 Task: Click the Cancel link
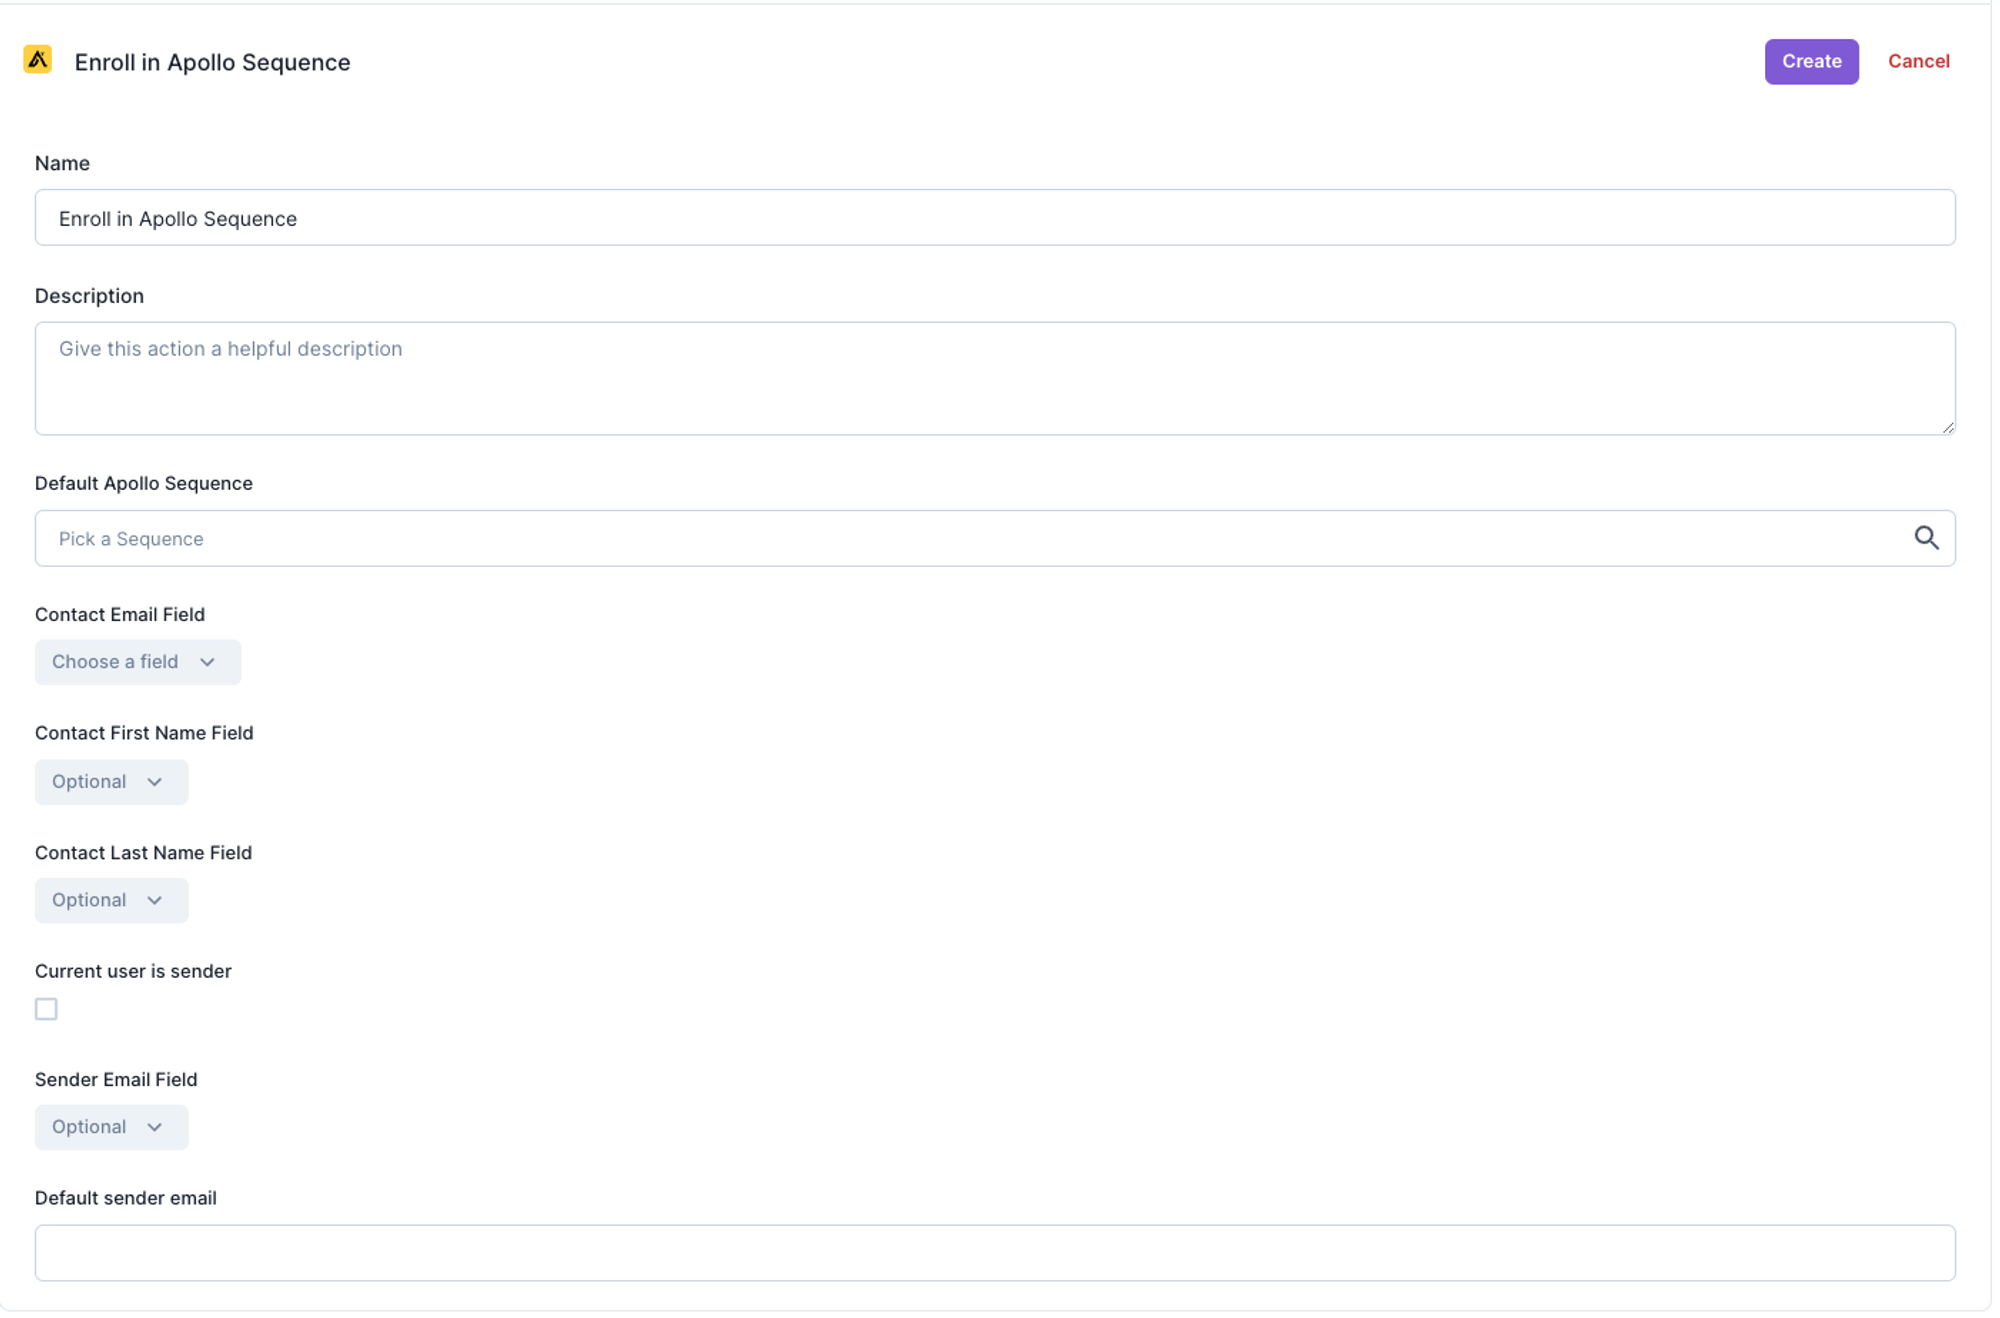point(1918,61)
